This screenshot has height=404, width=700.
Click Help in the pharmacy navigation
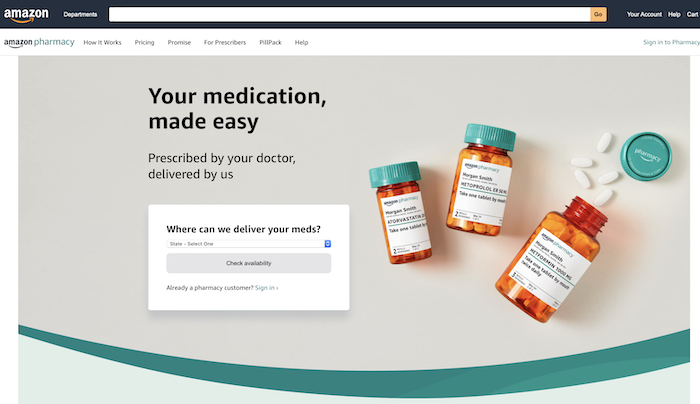(x=301, y=42)
